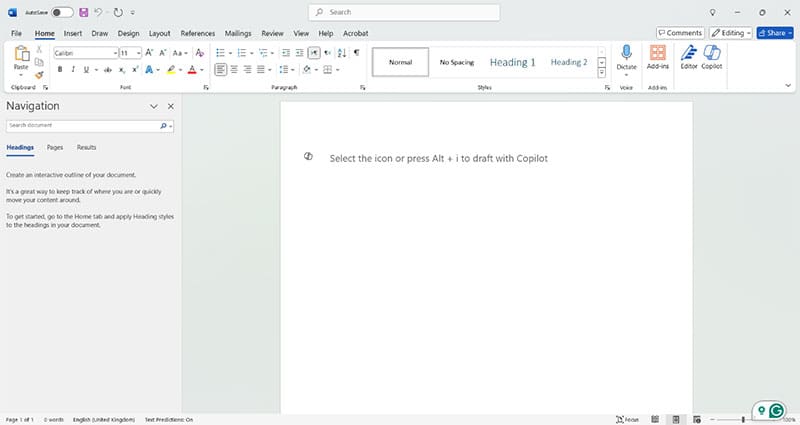This screenshot has height=425, width=800.
Task: Expand the Bullets list dropdown arrow
Action: click(x=230, y=53)
